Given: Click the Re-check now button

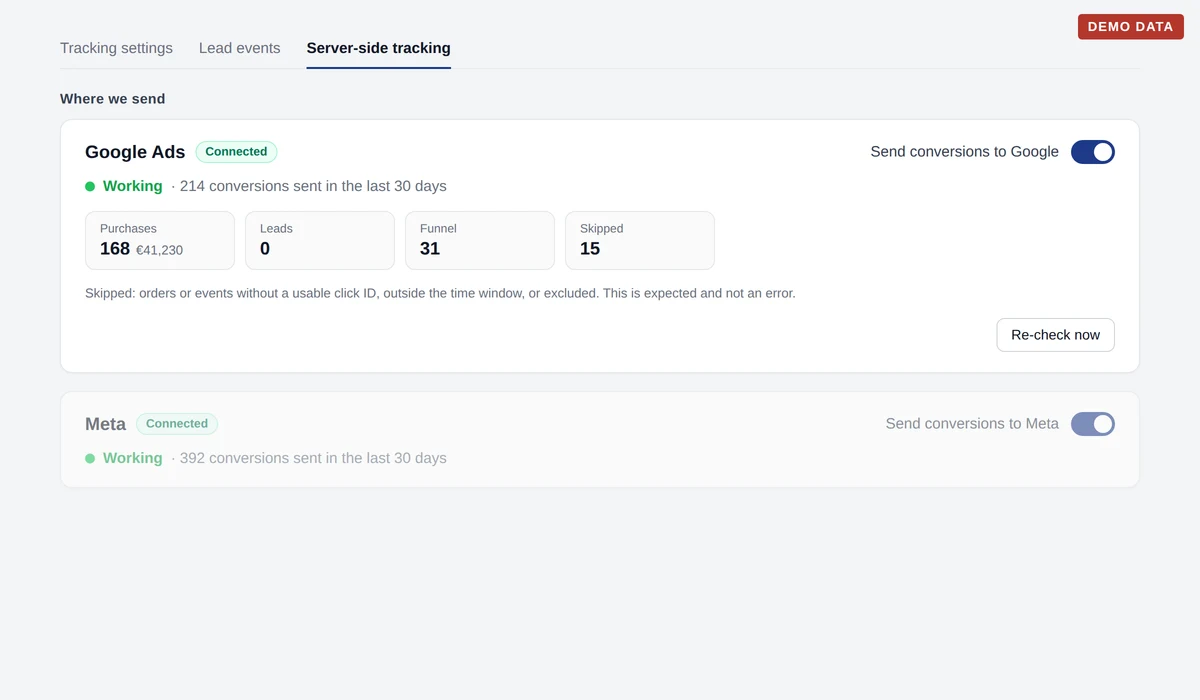Looking at the screenshot, I should pos(1056,335).
